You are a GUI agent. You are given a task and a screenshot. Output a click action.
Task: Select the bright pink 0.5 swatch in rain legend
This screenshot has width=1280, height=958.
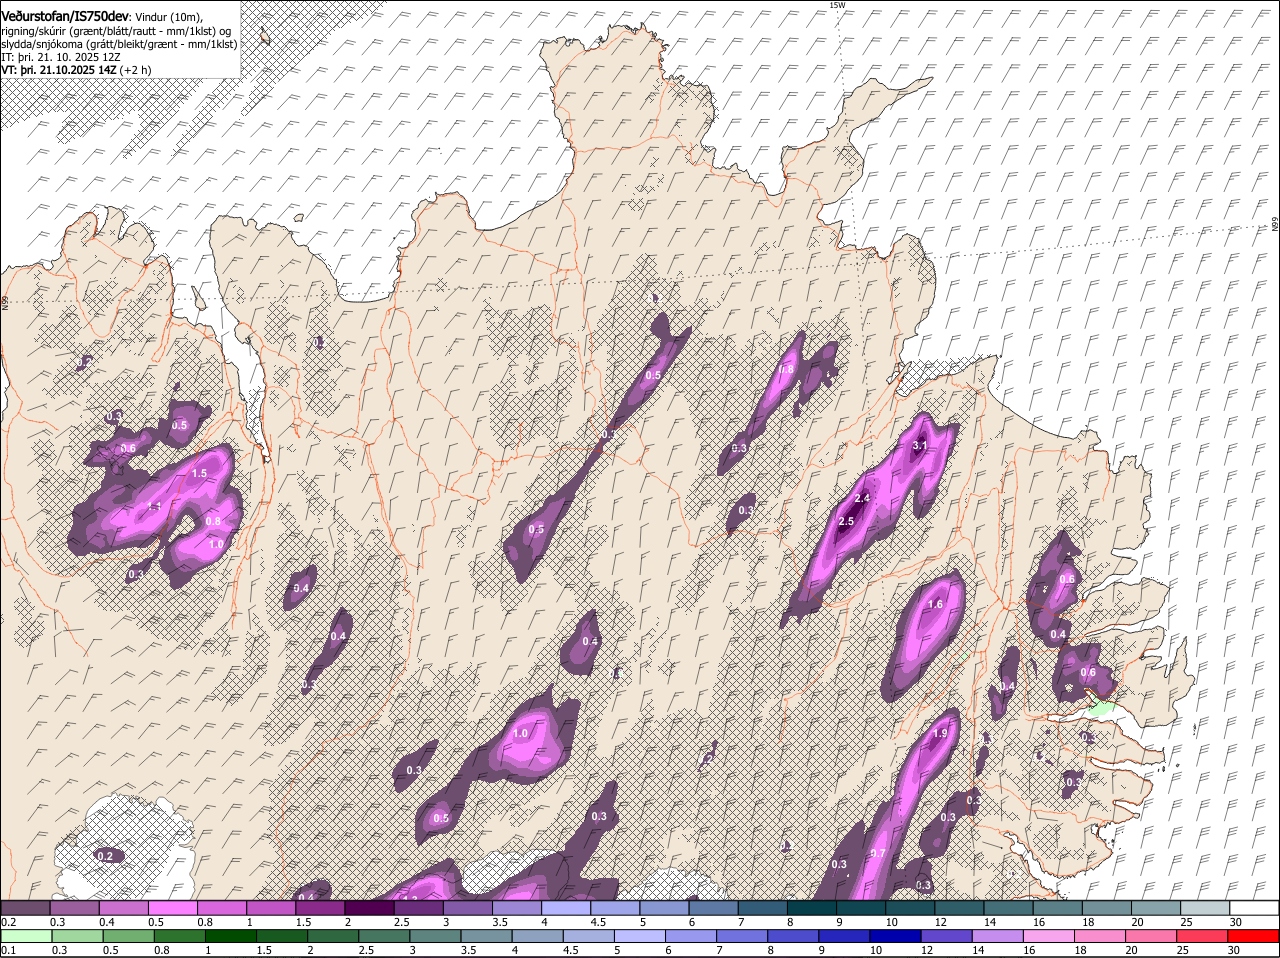pos(172,908)
